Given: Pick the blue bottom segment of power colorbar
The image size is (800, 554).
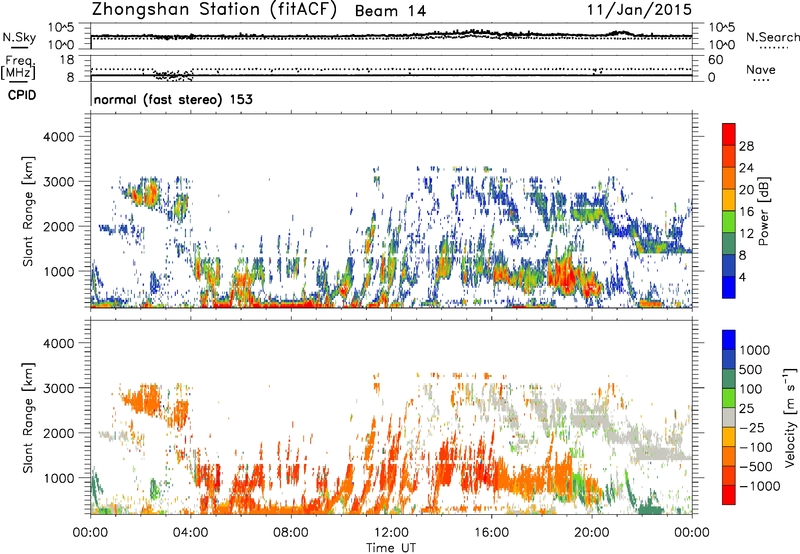Looking at the screenshot, I should (729, 287).
